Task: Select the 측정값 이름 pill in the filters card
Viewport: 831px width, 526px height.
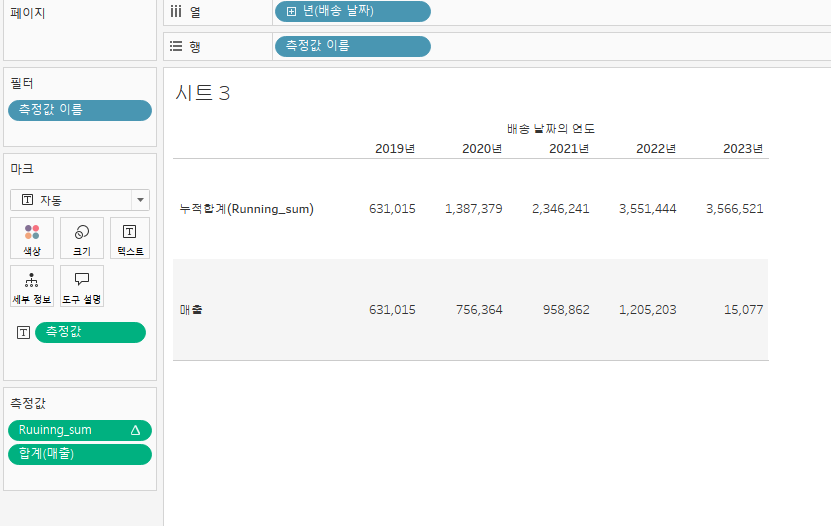Action: [x=80, y=110]
